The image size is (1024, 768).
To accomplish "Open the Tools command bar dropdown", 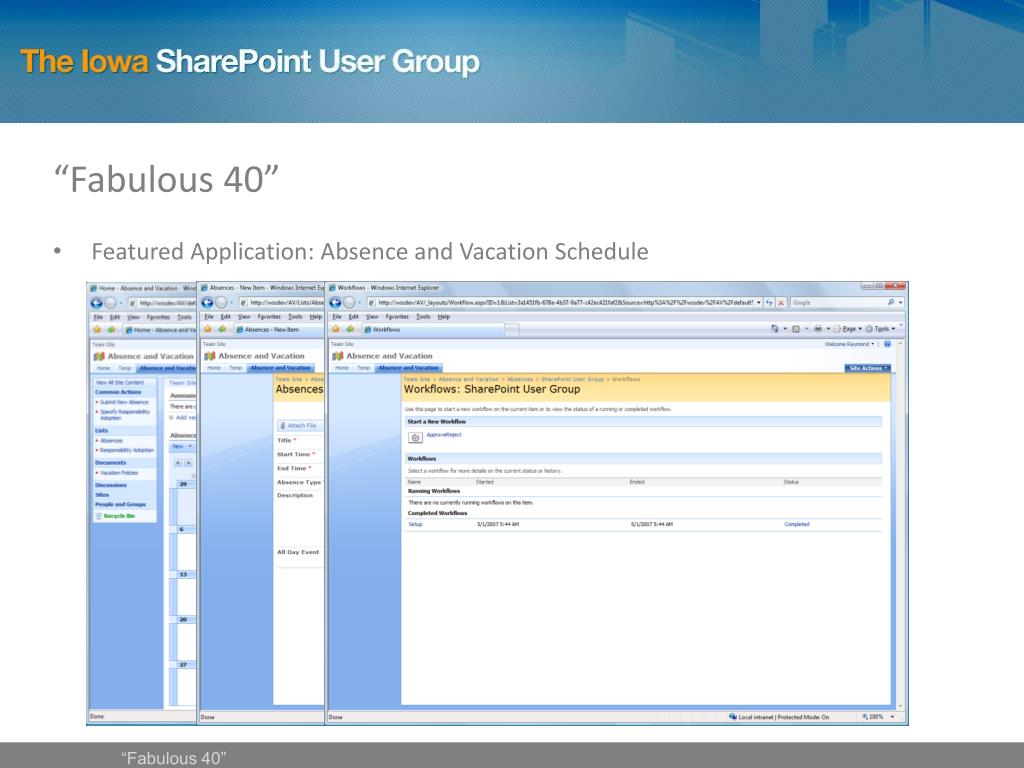I will 881,329.
